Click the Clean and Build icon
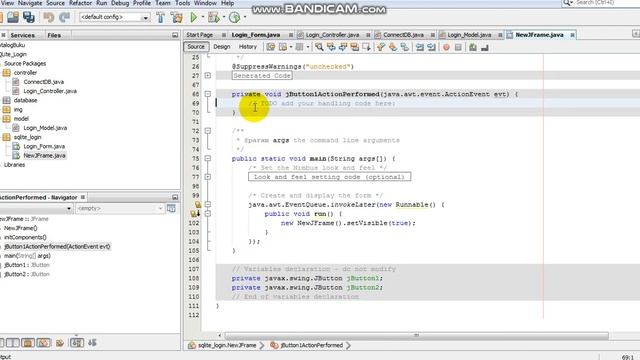Viewport: 640px width, 360px height. coord(177,17)
